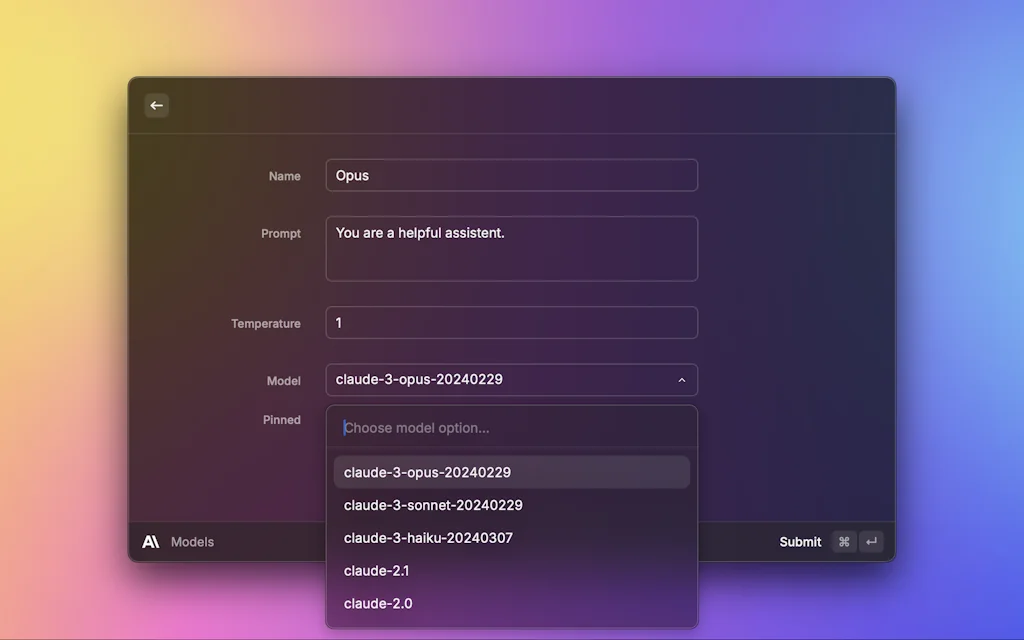Select claude-3-haiku-20240307 from the list
This screenshot has height=640, width=1024.
click(x=511, y=537)
